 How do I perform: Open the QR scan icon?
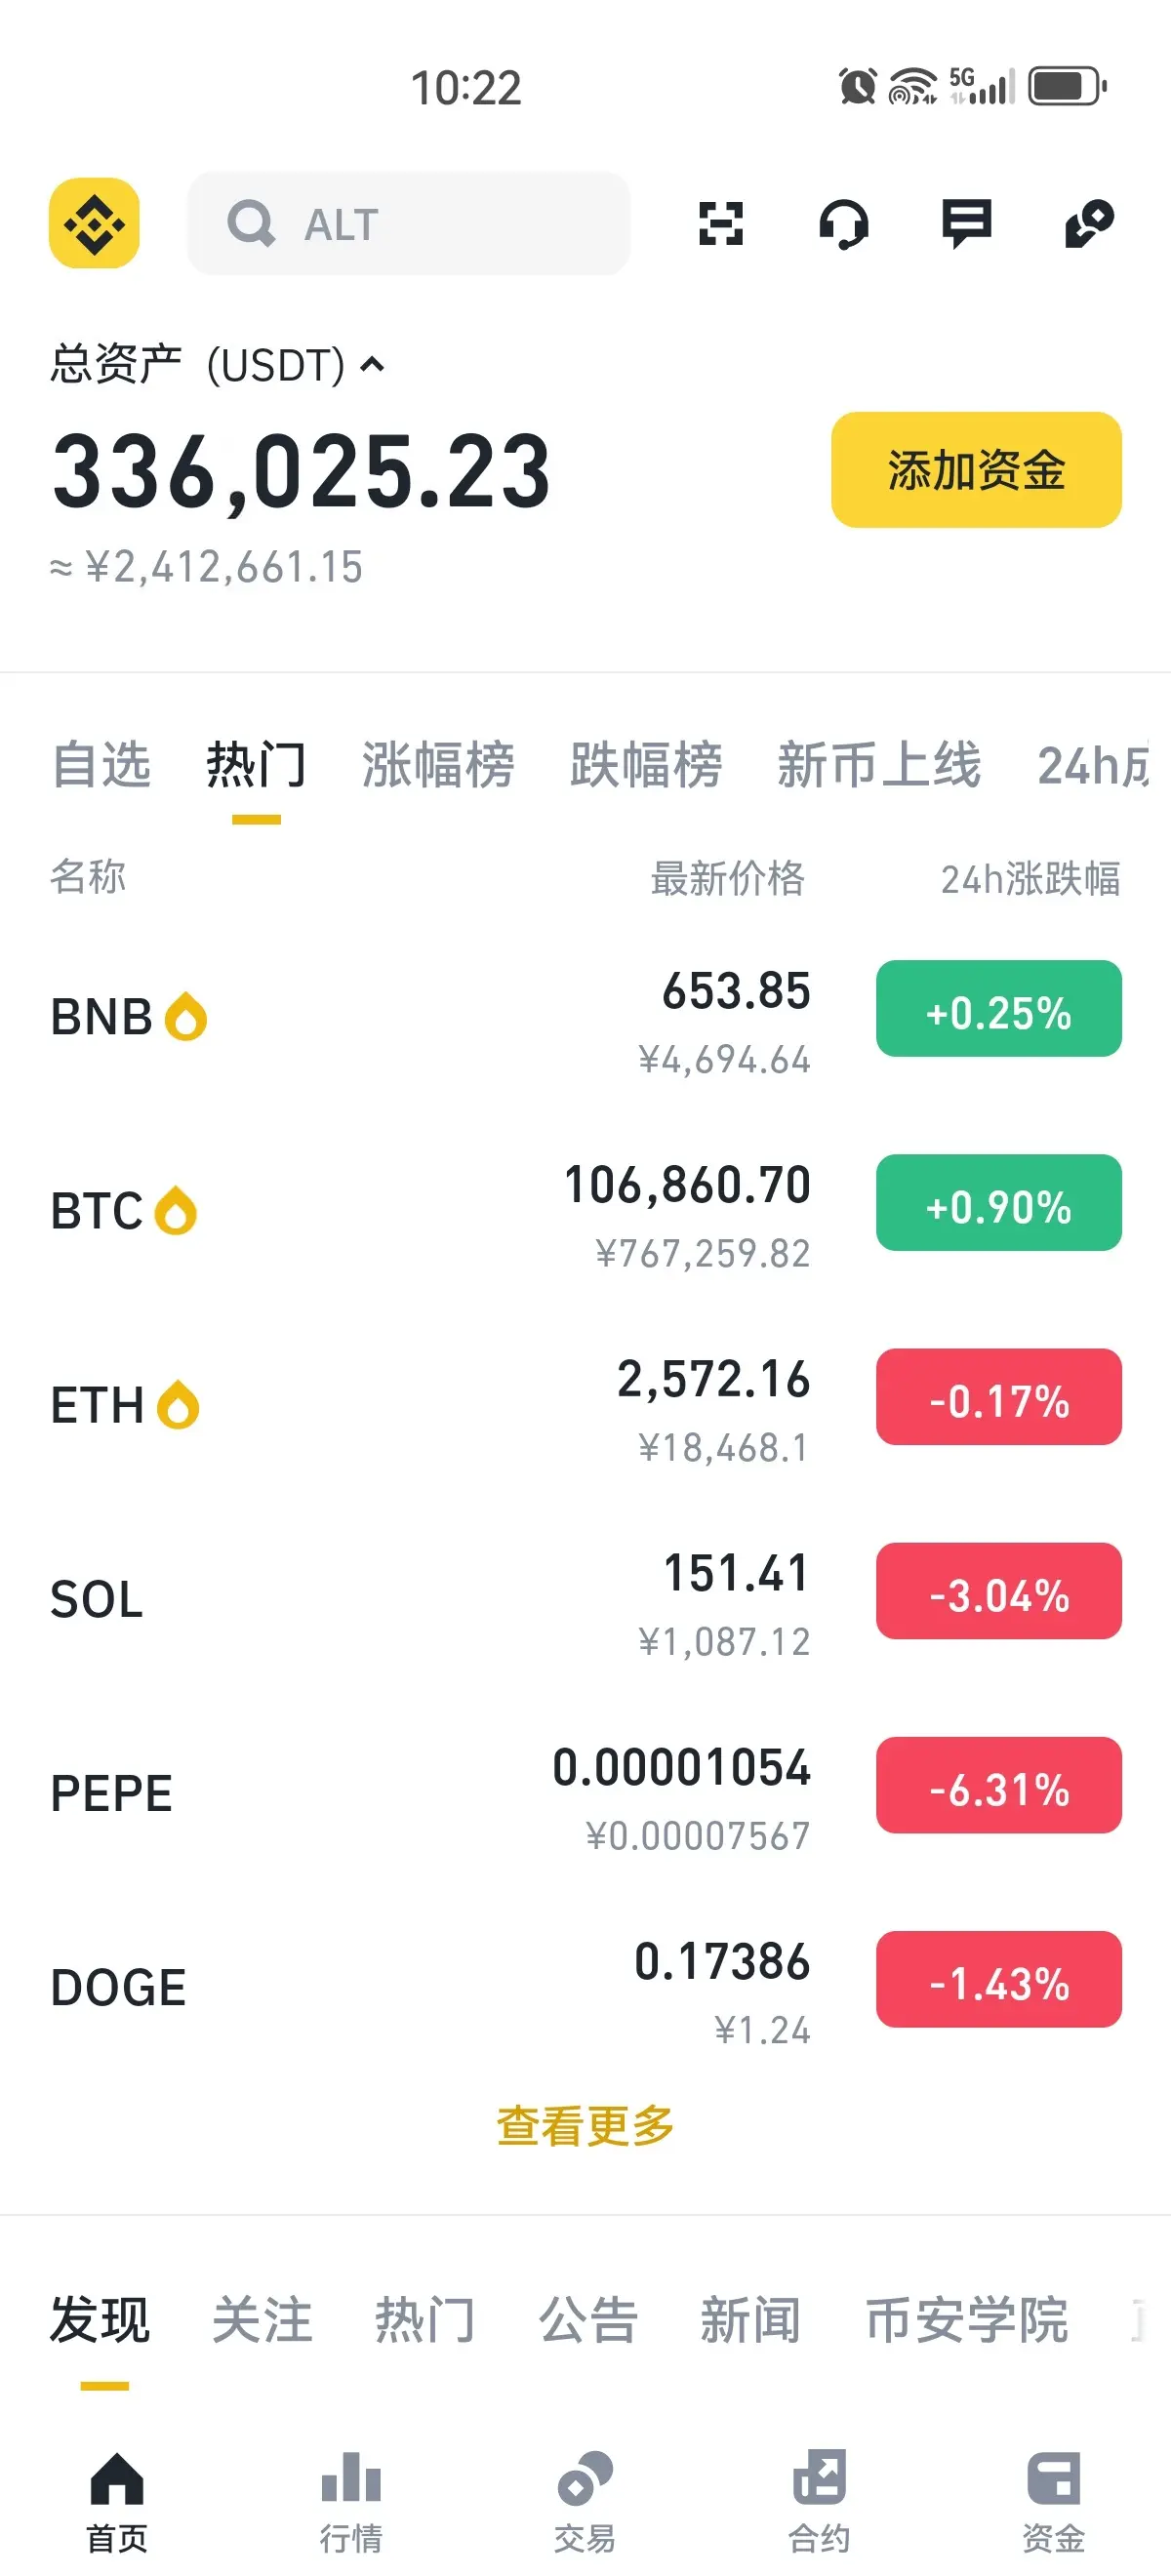721,223
